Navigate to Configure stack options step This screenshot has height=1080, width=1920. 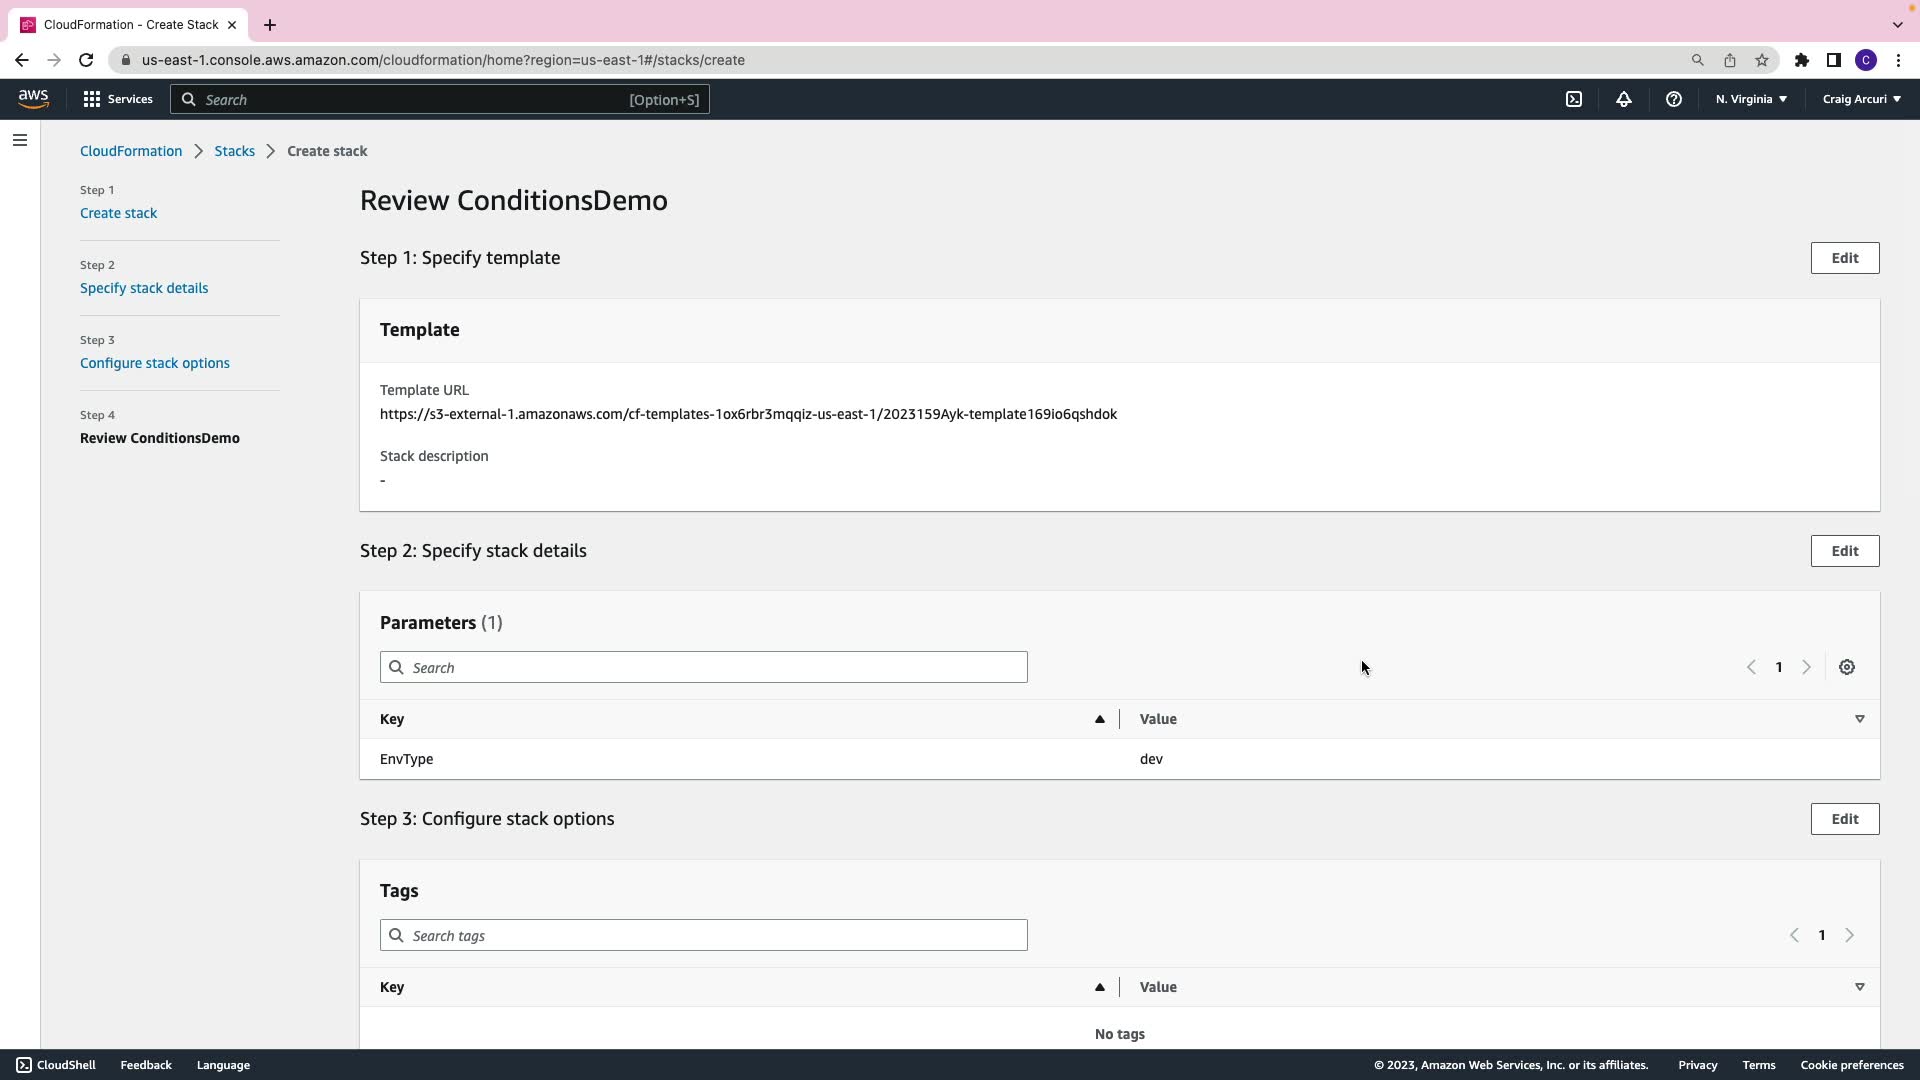[x=155, y=363]
